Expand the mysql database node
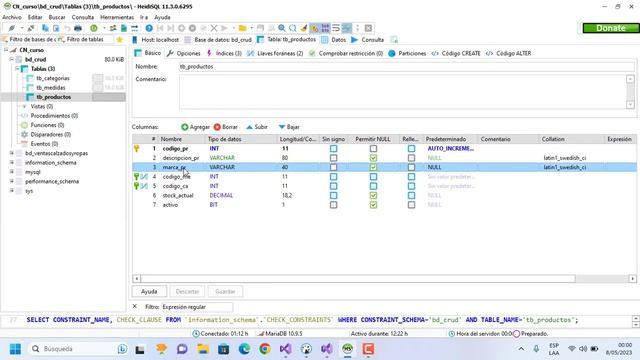This screenshot has width=640, height=360. pyautogui.click(x=12, y=172)
